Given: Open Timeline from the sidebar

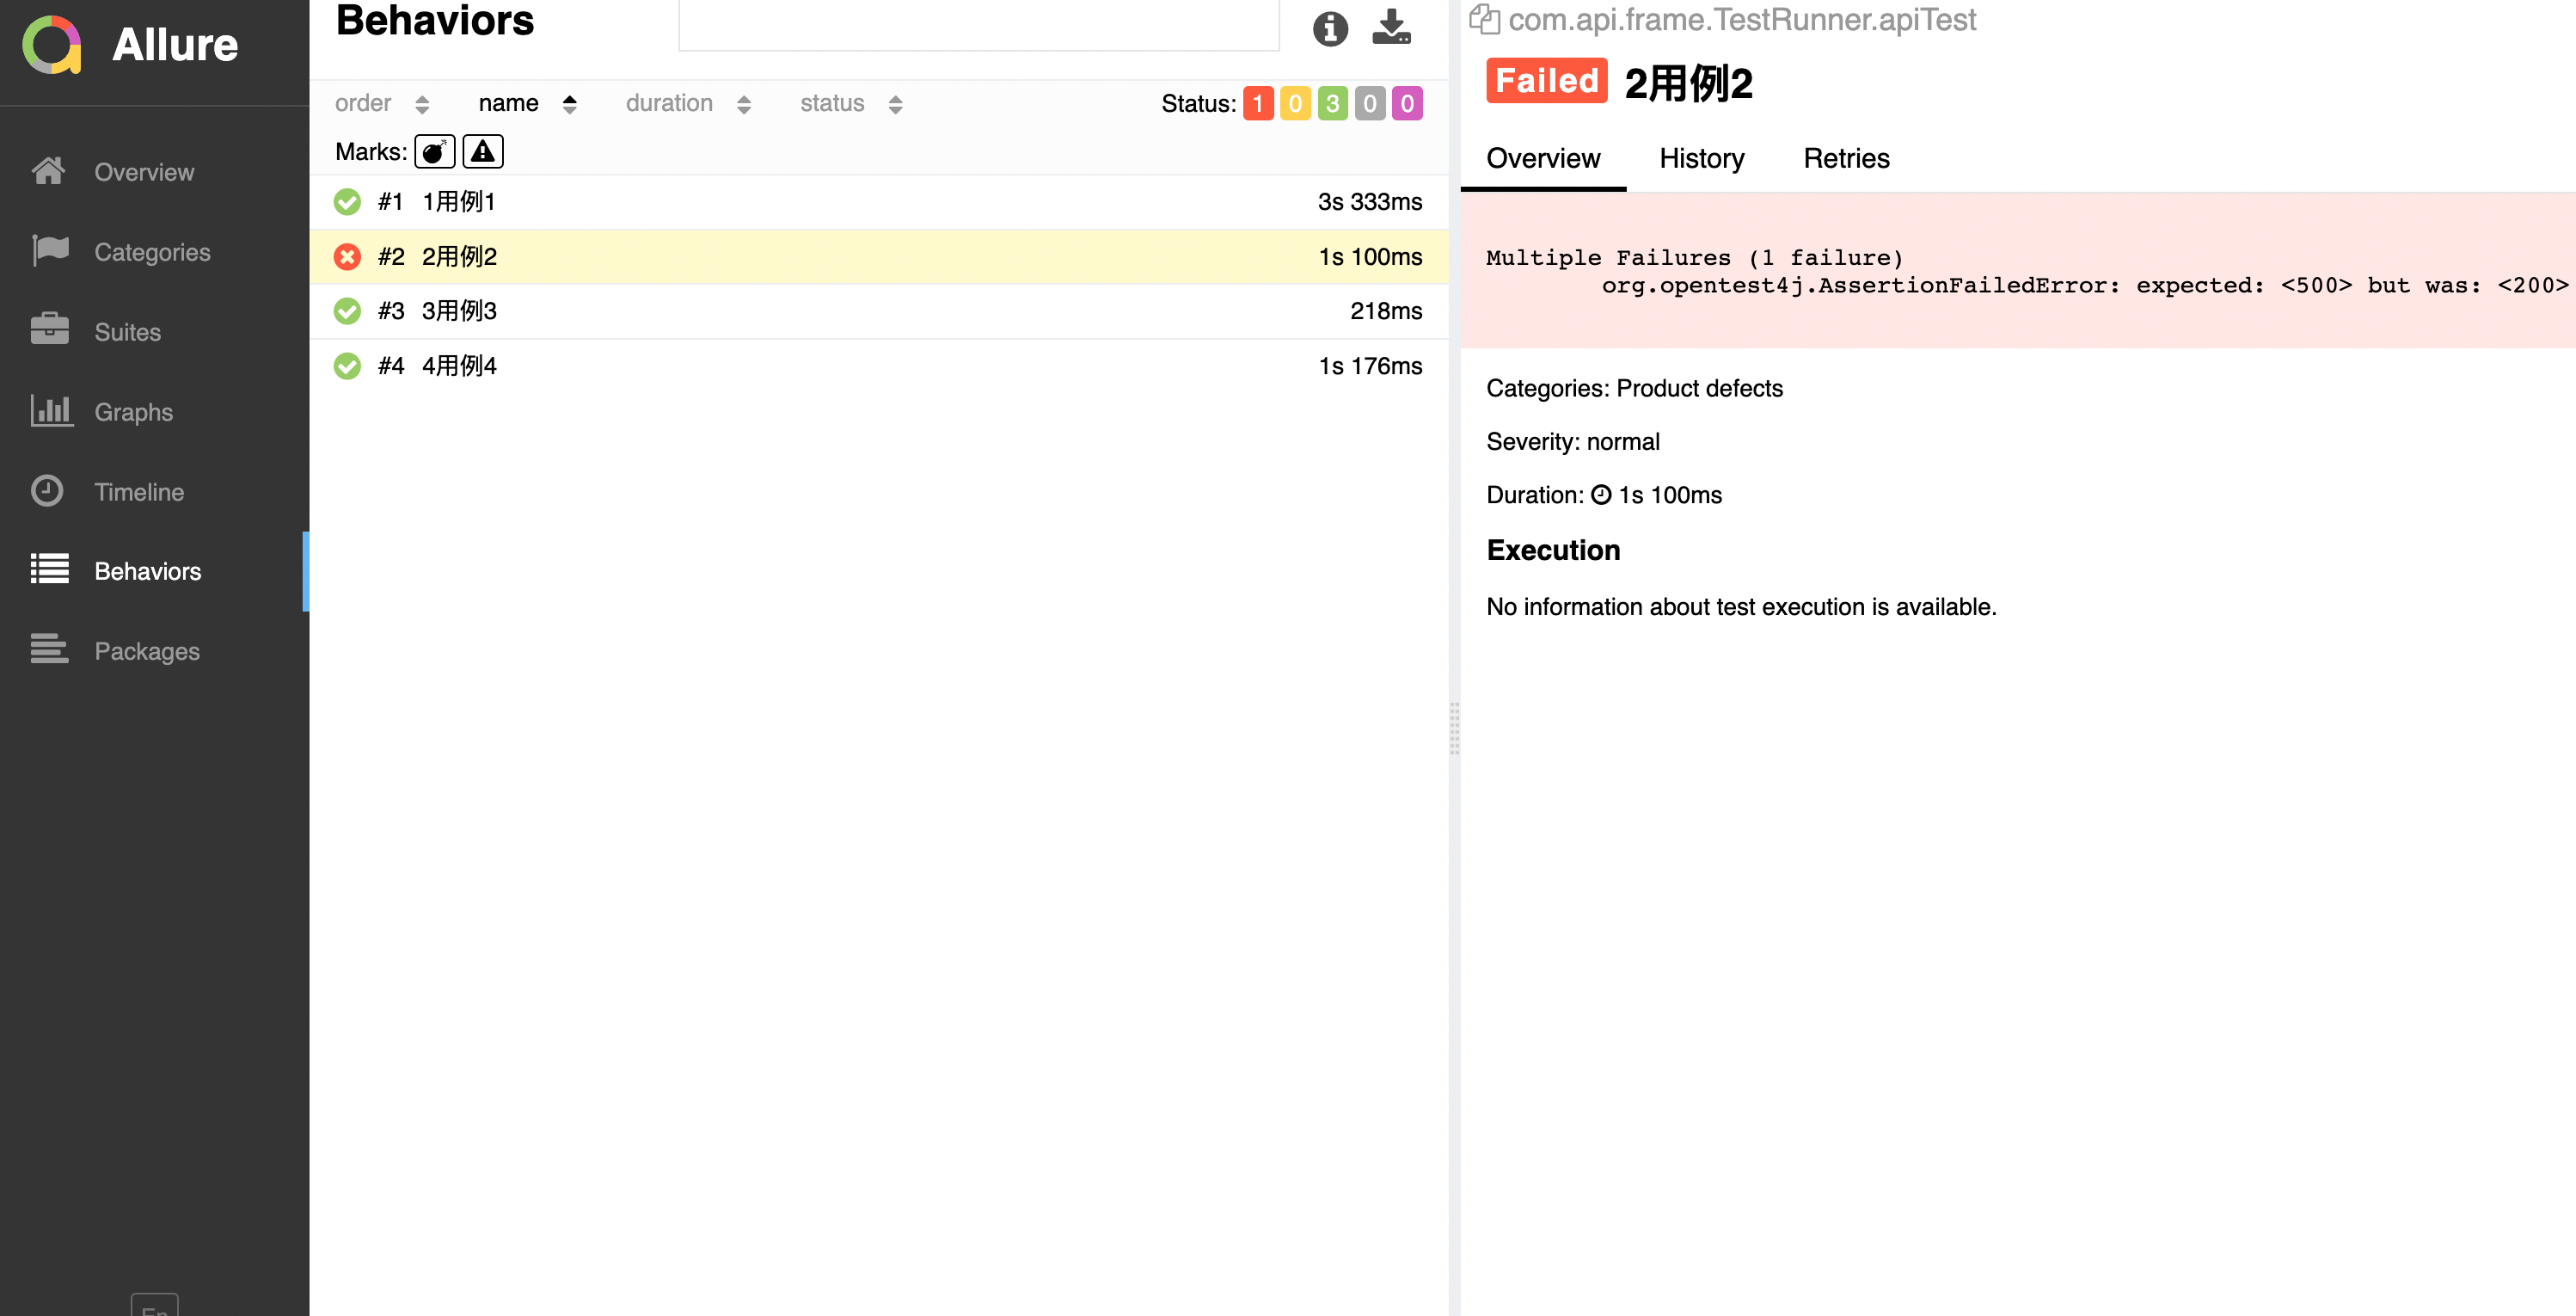Looking at the screenshot, I should click(x=138, y=492).
